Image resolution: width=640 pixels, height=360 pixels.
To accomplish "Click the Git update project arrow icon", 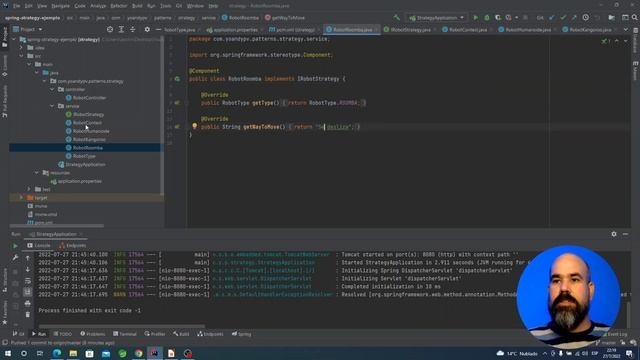I will [551, 18].
